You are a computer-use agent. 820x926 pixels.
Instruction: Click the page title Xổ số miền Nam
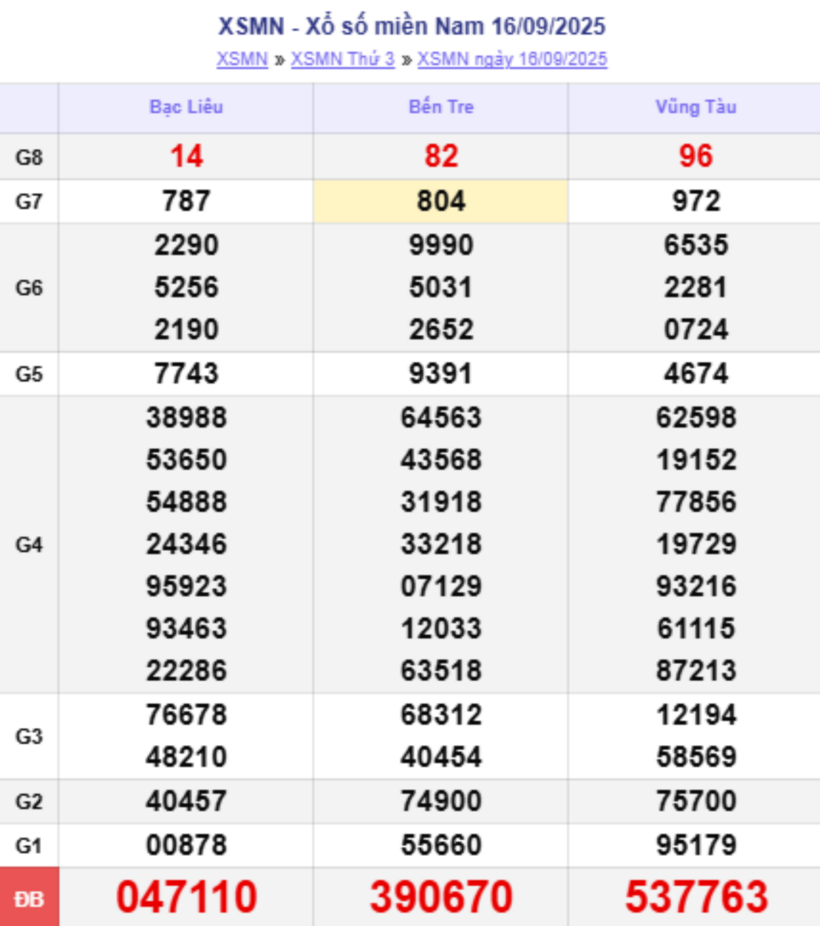(411, 26)
